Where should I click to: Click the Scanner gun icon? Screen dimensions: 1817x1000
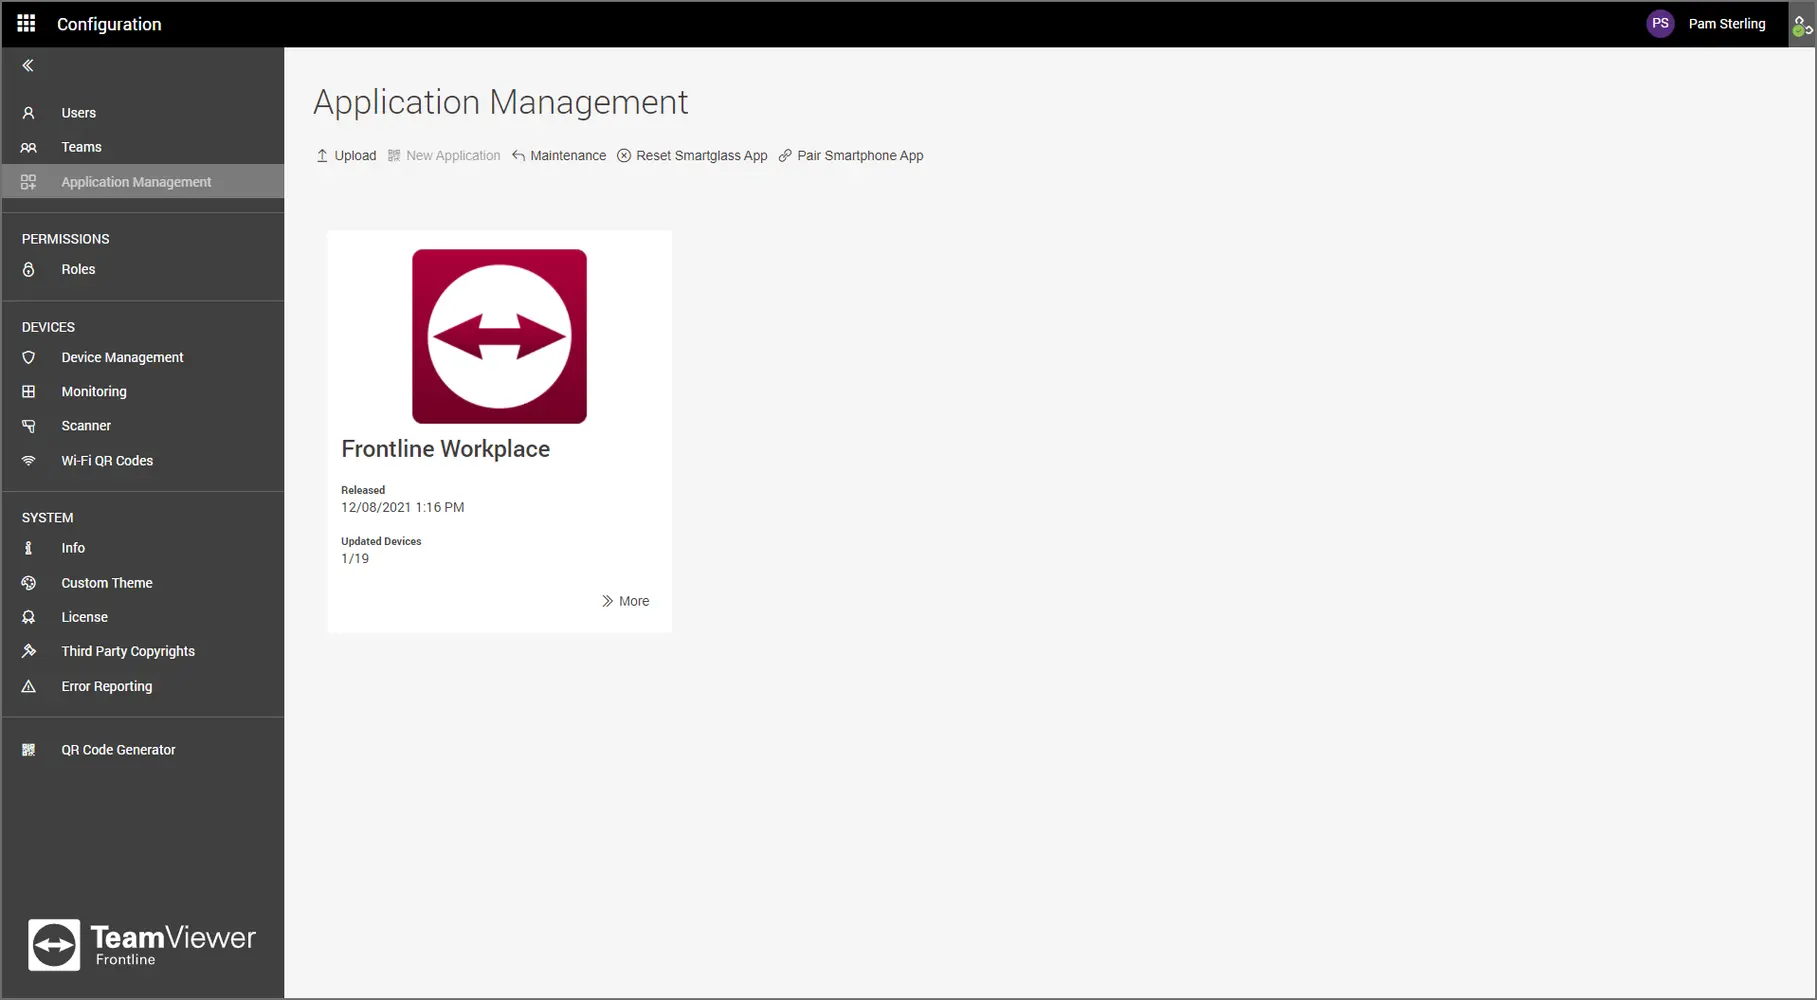tap(29, 426)
